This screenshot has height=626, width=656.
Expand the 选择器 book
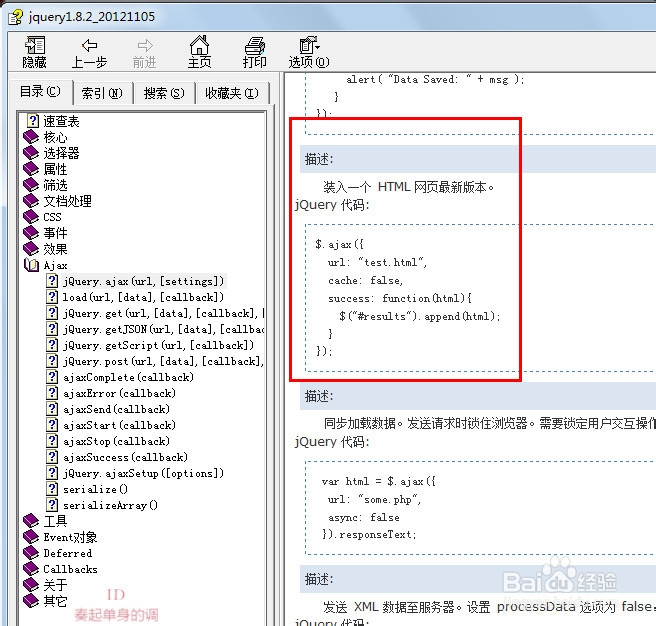51,153
